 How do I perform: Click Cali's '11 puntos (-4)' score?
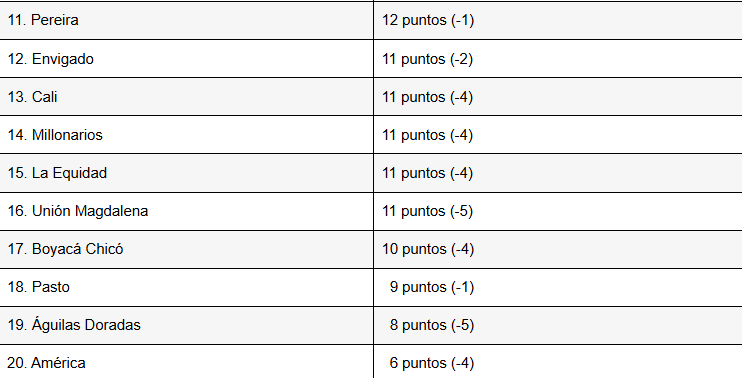pos(428,97)
